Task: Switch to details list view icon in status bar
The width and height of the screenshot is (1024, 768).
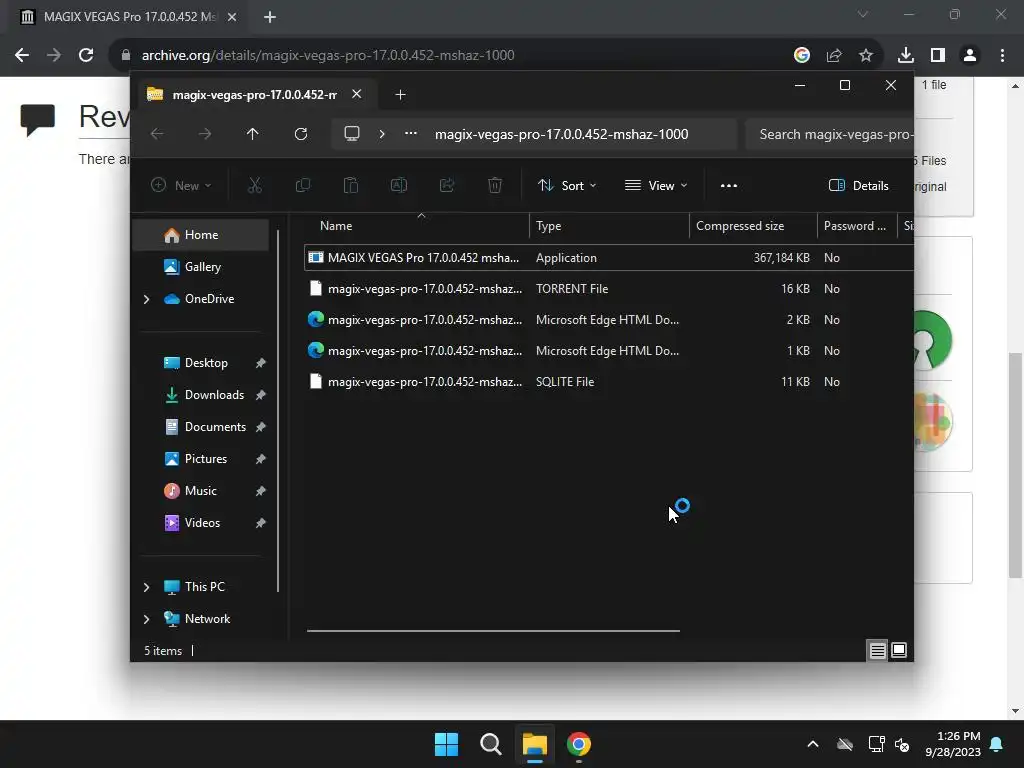Action: [x=877, y=650]
